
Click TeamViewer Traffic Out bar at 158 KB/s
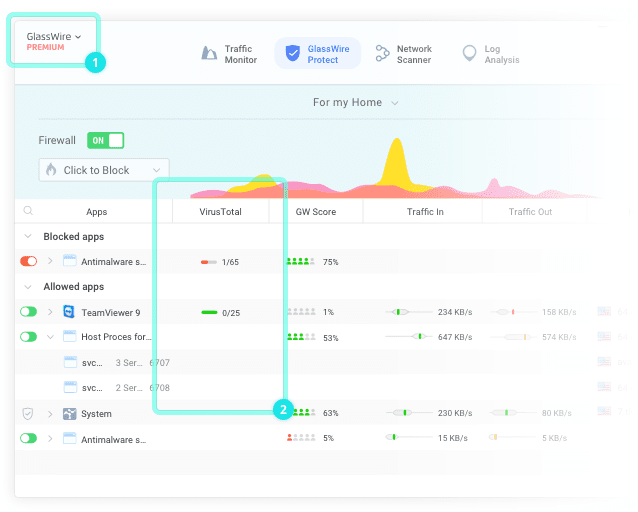pyautogui.click(x=514, y=312)
